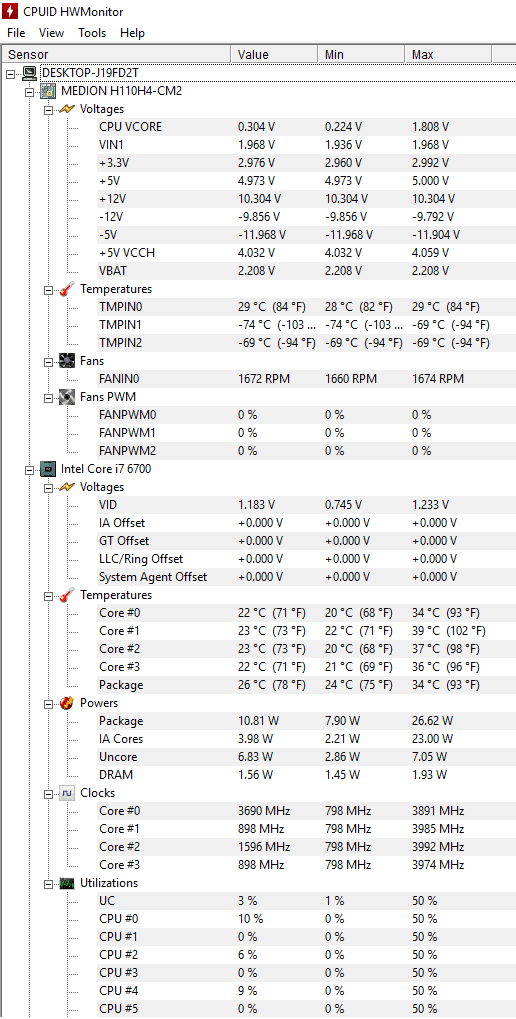Click the Sensor column header

(x=116, y=55)
